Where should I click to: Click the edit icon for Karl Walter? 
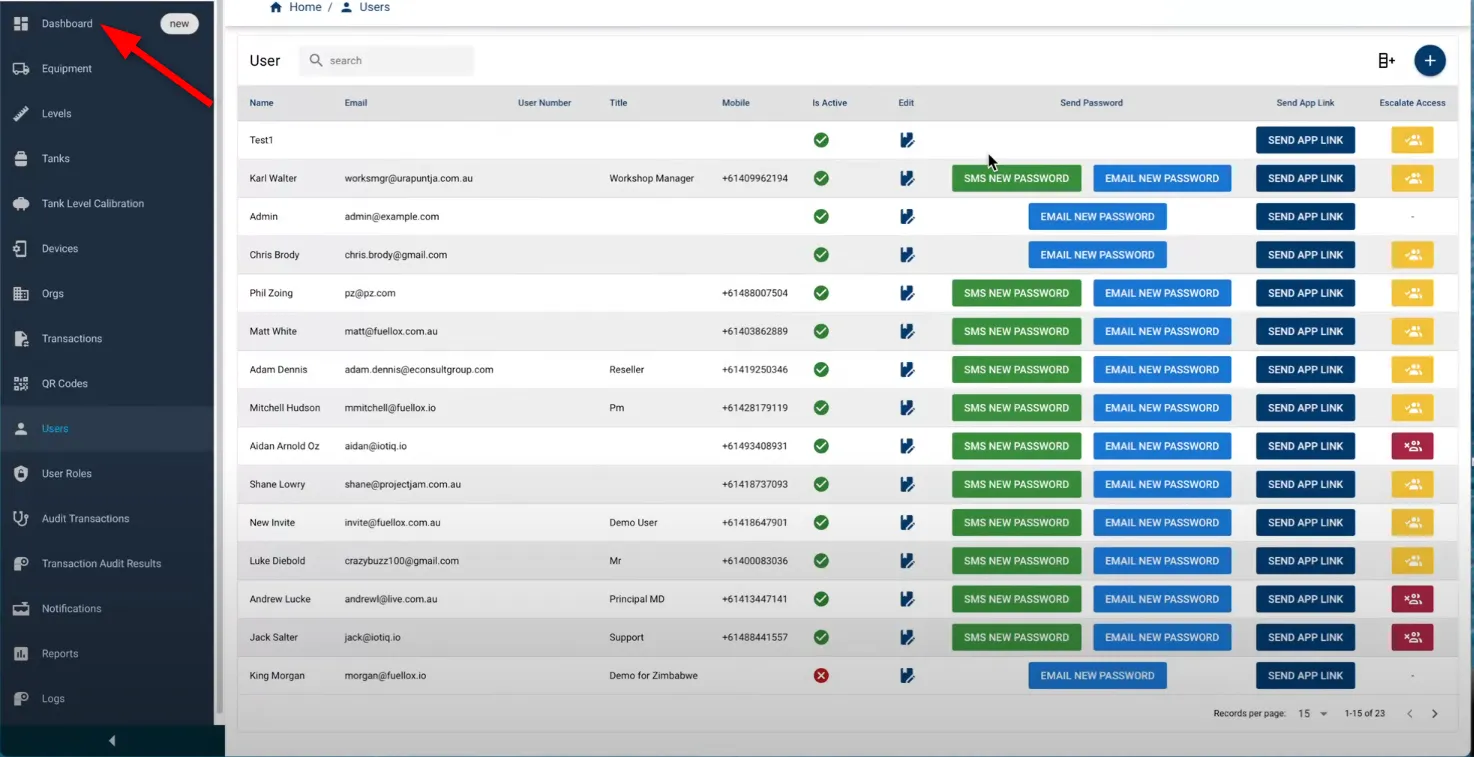click(907, 179)
